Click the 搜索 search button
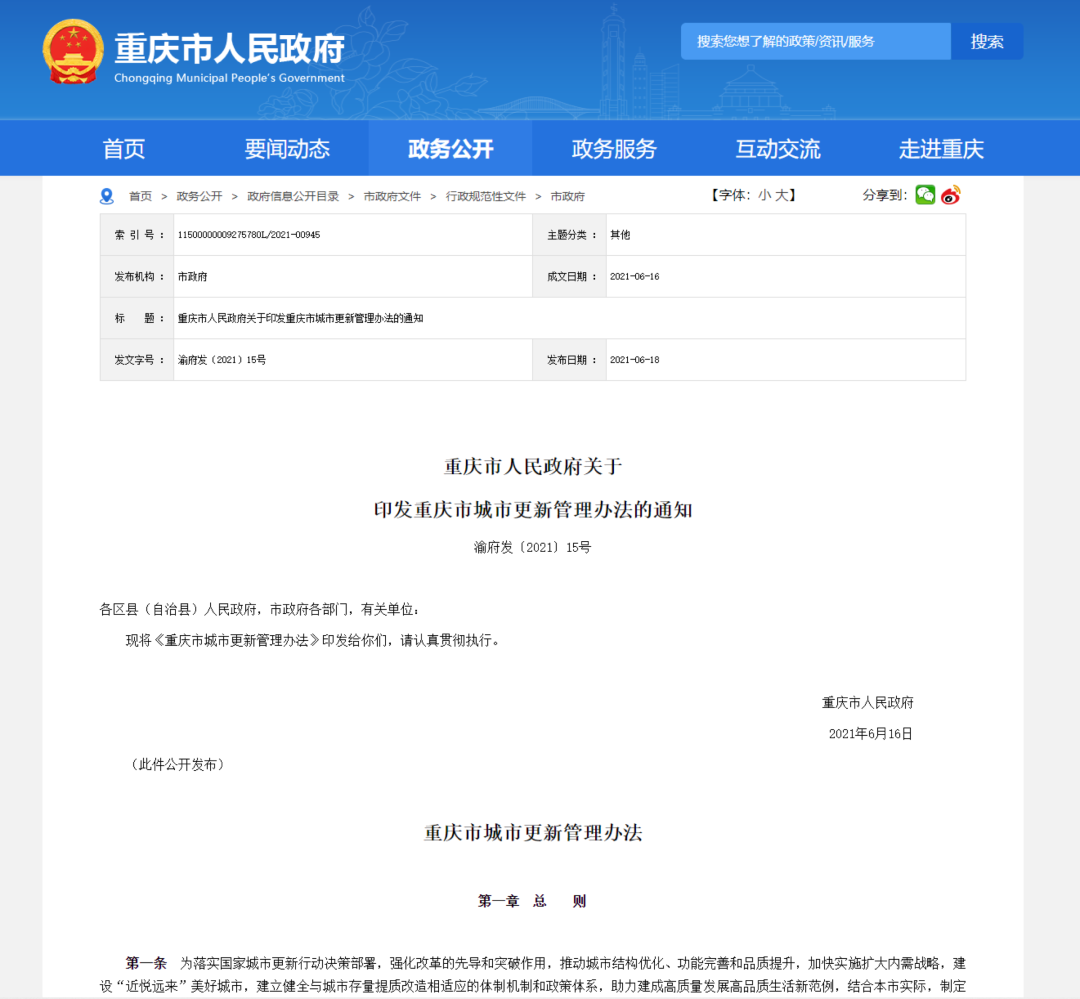Image resolution: width=1080 pixels, height=999 pixels. tap(987, 41)
